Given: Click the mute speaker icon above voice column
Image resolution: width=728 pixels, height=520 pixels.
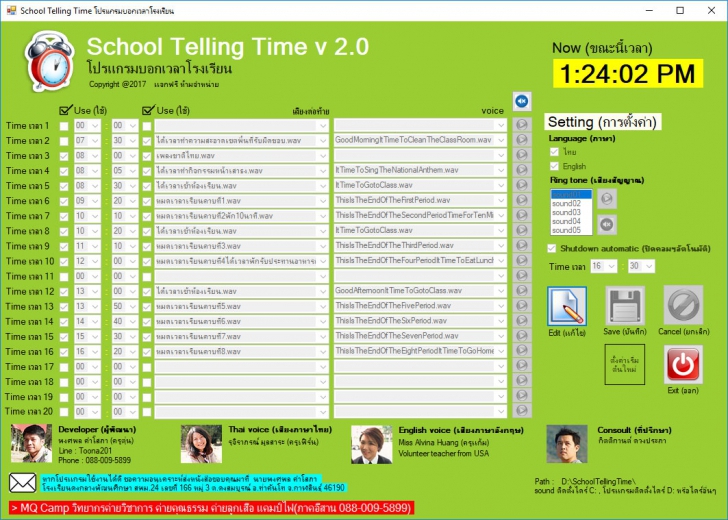Looking at the screenshot, I should (522, 101).
